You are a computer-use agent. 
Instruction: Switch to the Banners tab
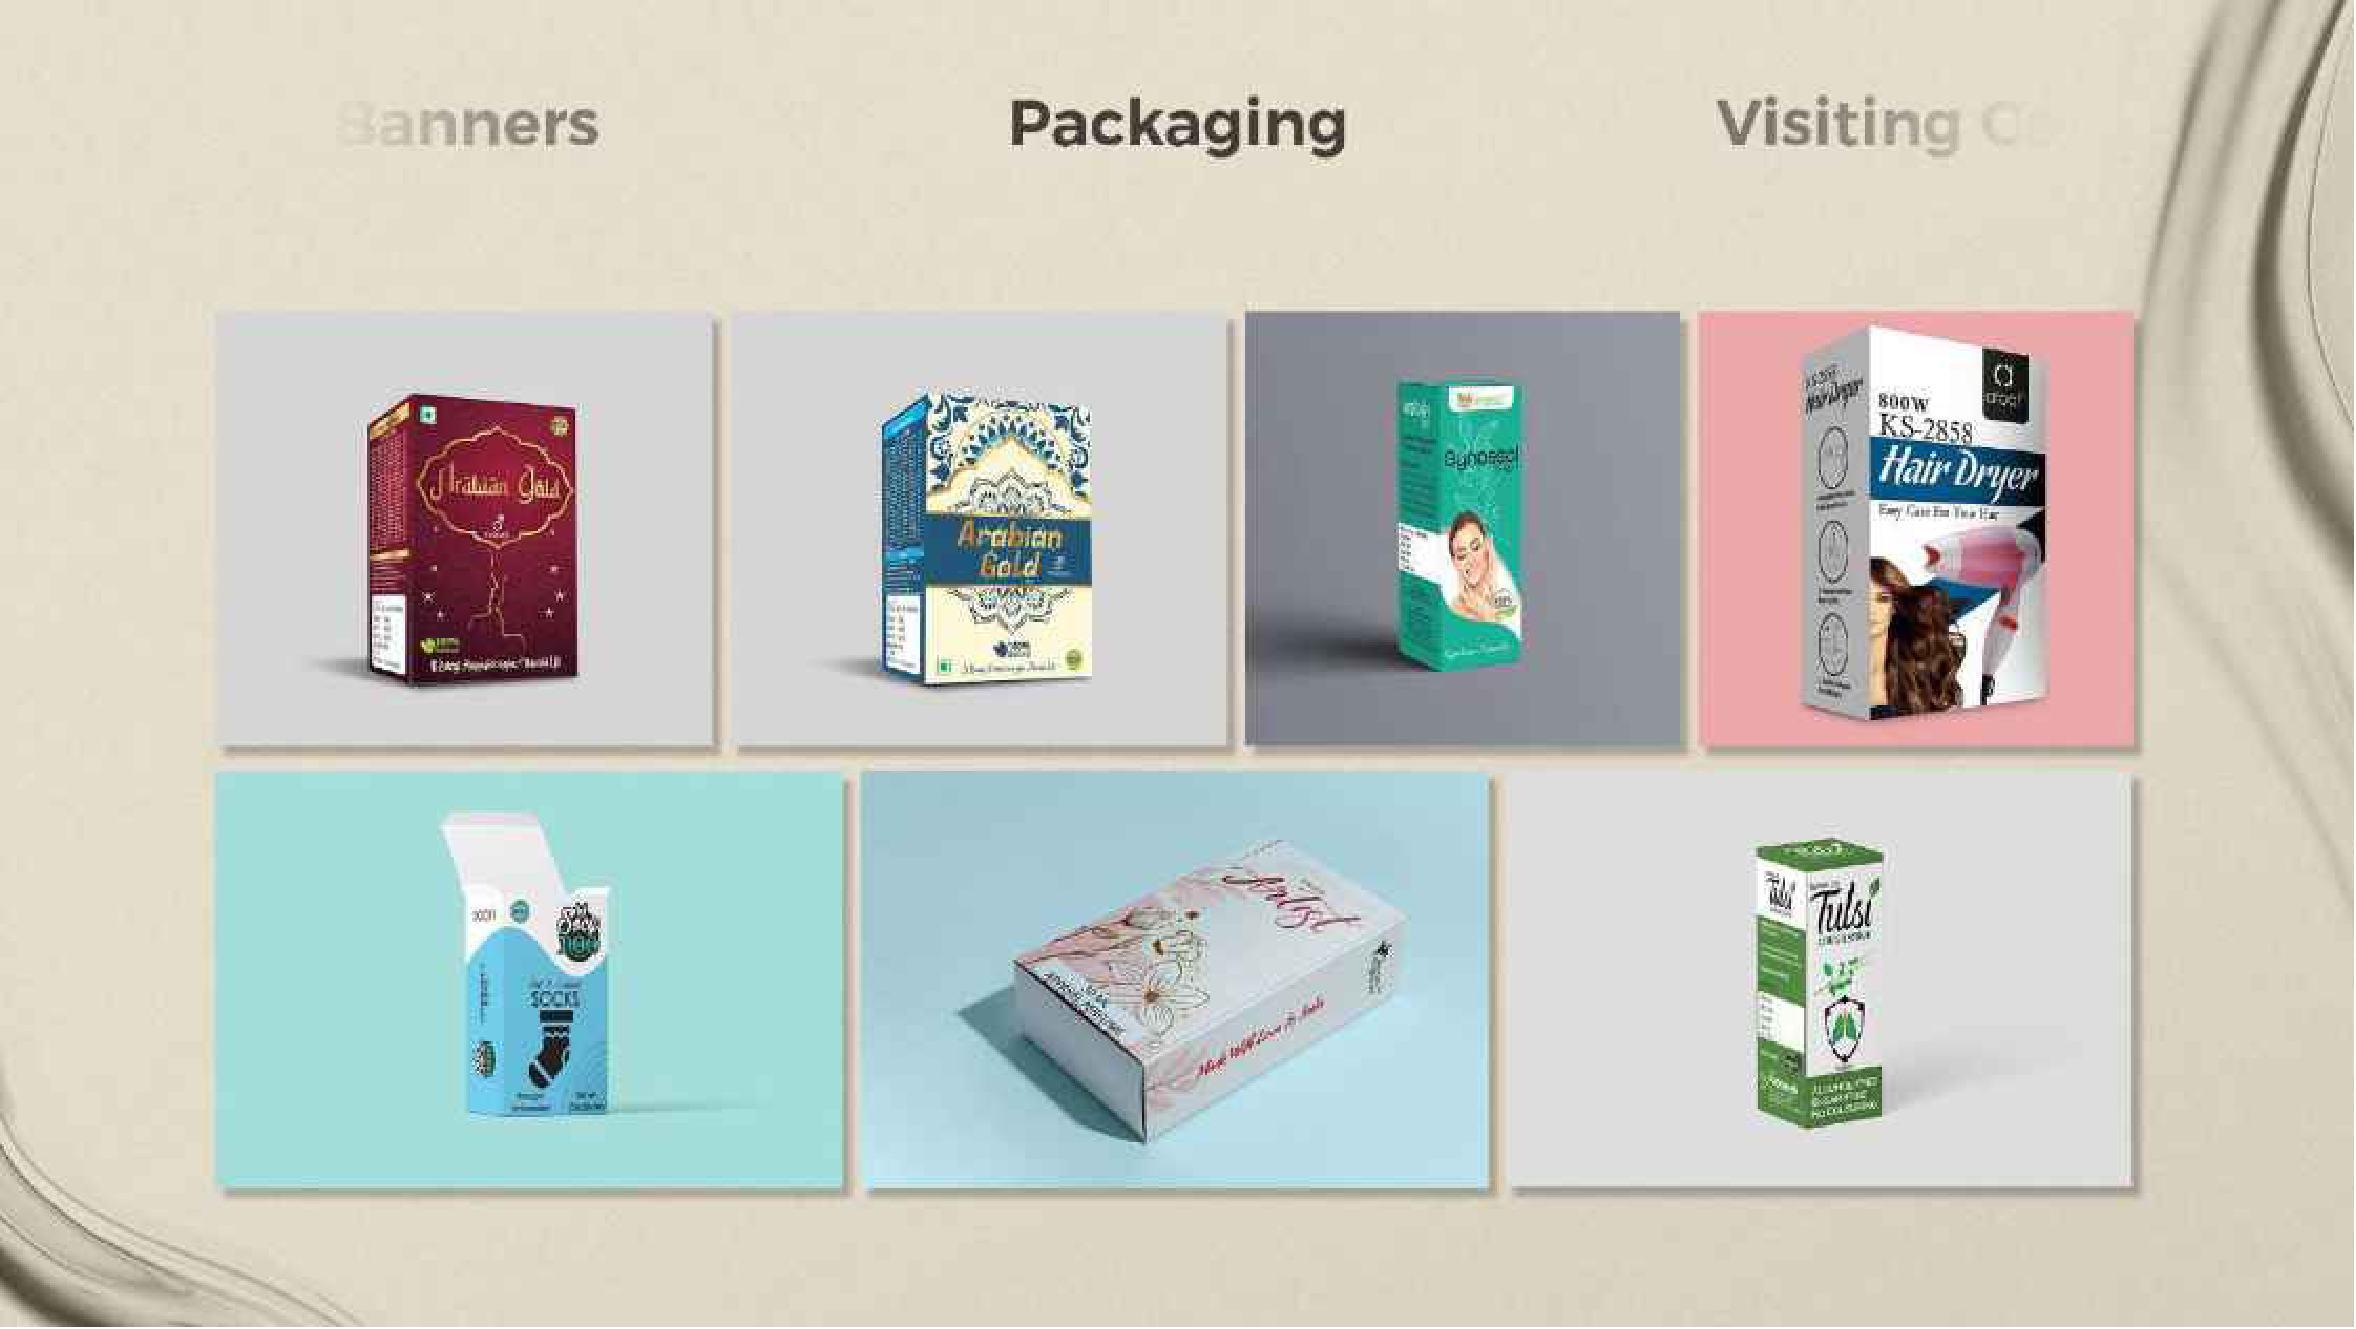pyautogui.click(x=468, y=125)
